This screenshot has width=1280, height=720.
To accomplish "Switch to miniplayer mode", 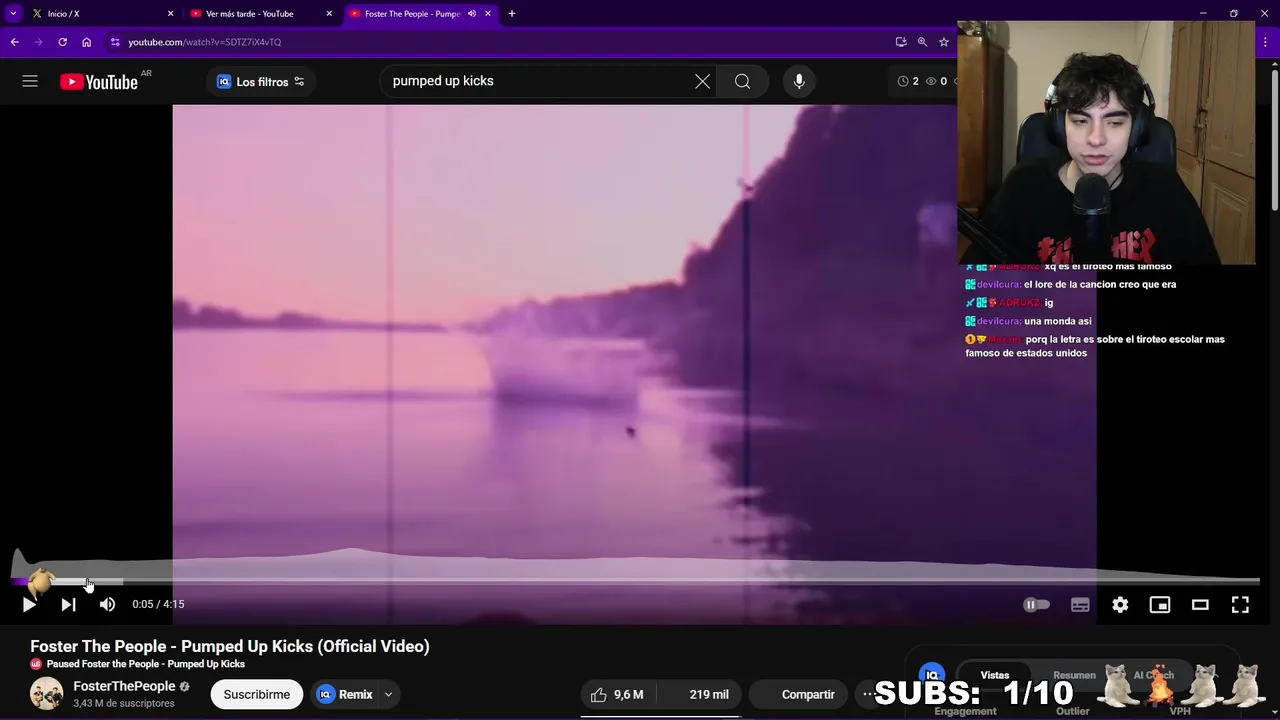I will [x=1160, y=604].
